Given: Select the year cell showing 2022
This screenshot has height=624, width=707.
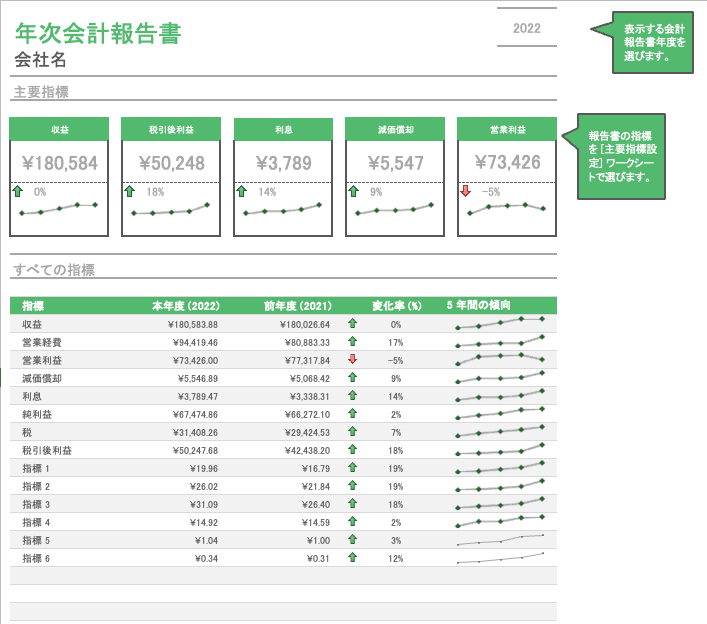Looking at the screenshot, I should pos(527,28).
